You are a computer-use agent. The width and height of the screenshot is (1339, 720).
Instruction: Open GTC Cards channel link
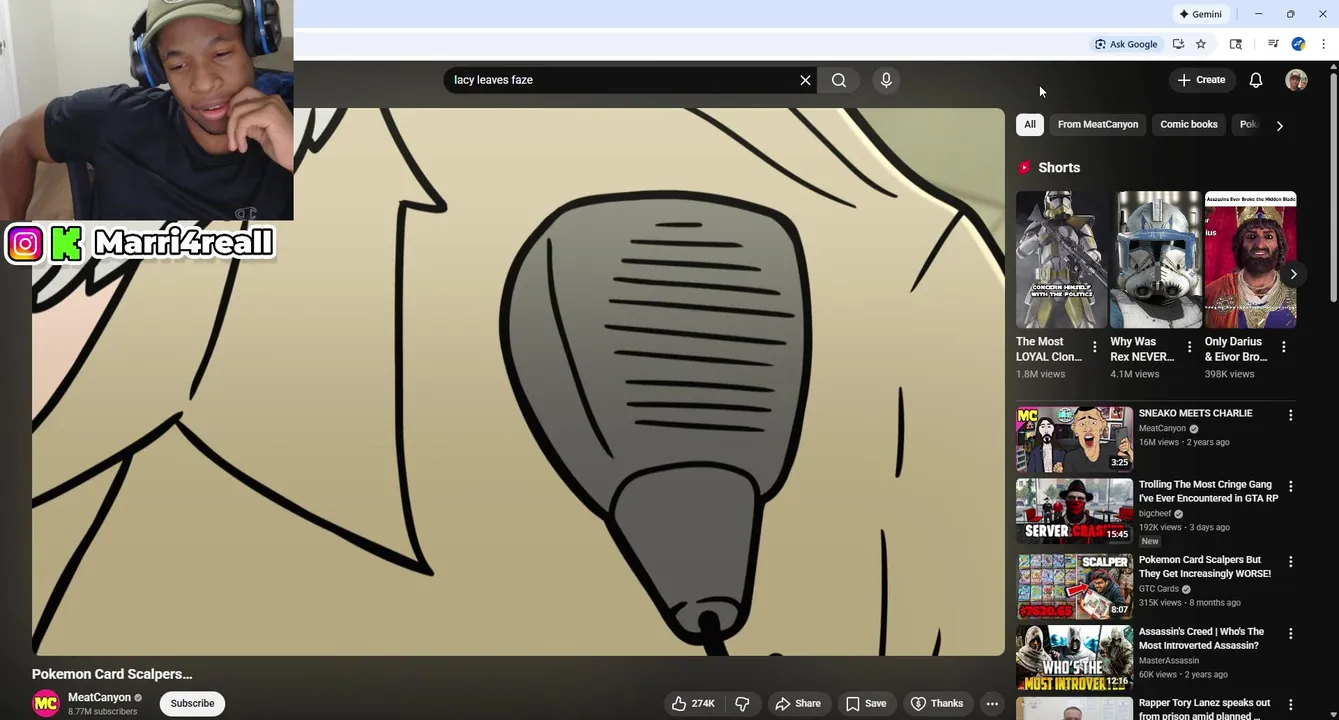click(1159, 589)
